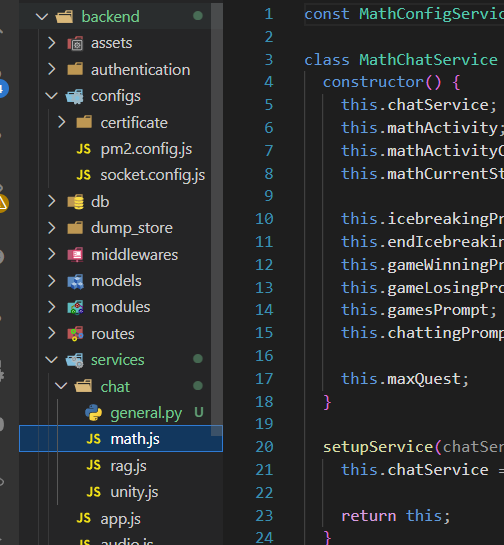Open the pm2.config.js file
Viewport: 504px width, 545px height.
(x=146, y=149)
